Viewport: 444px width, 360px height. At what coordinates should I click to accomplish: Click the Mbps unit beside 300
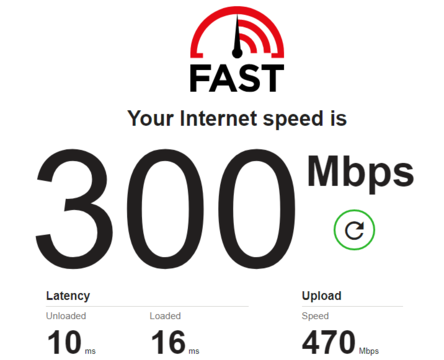point(360,174)
